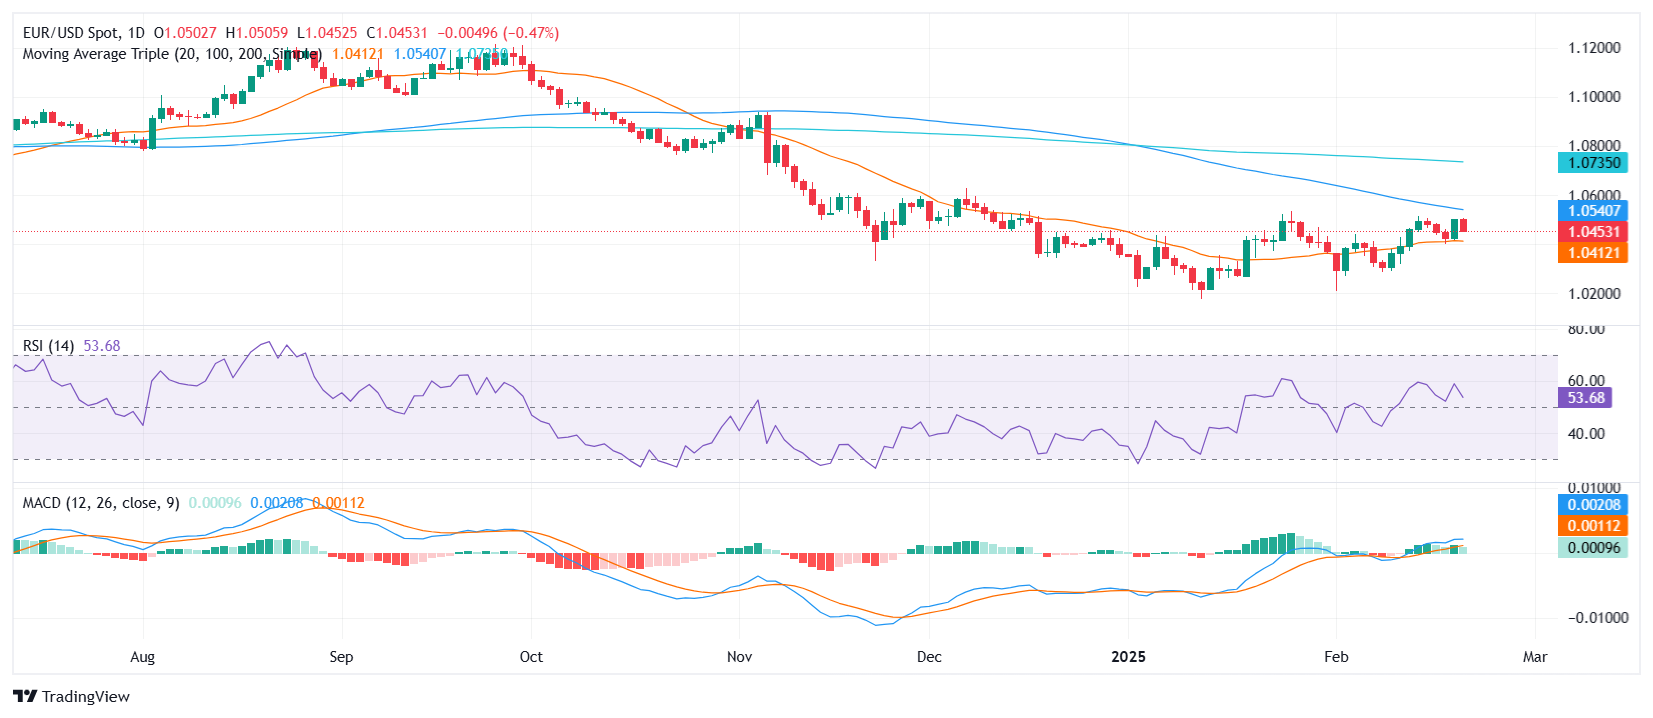Click the cyan 1.07350 price tag

[x=1592, y=163]
